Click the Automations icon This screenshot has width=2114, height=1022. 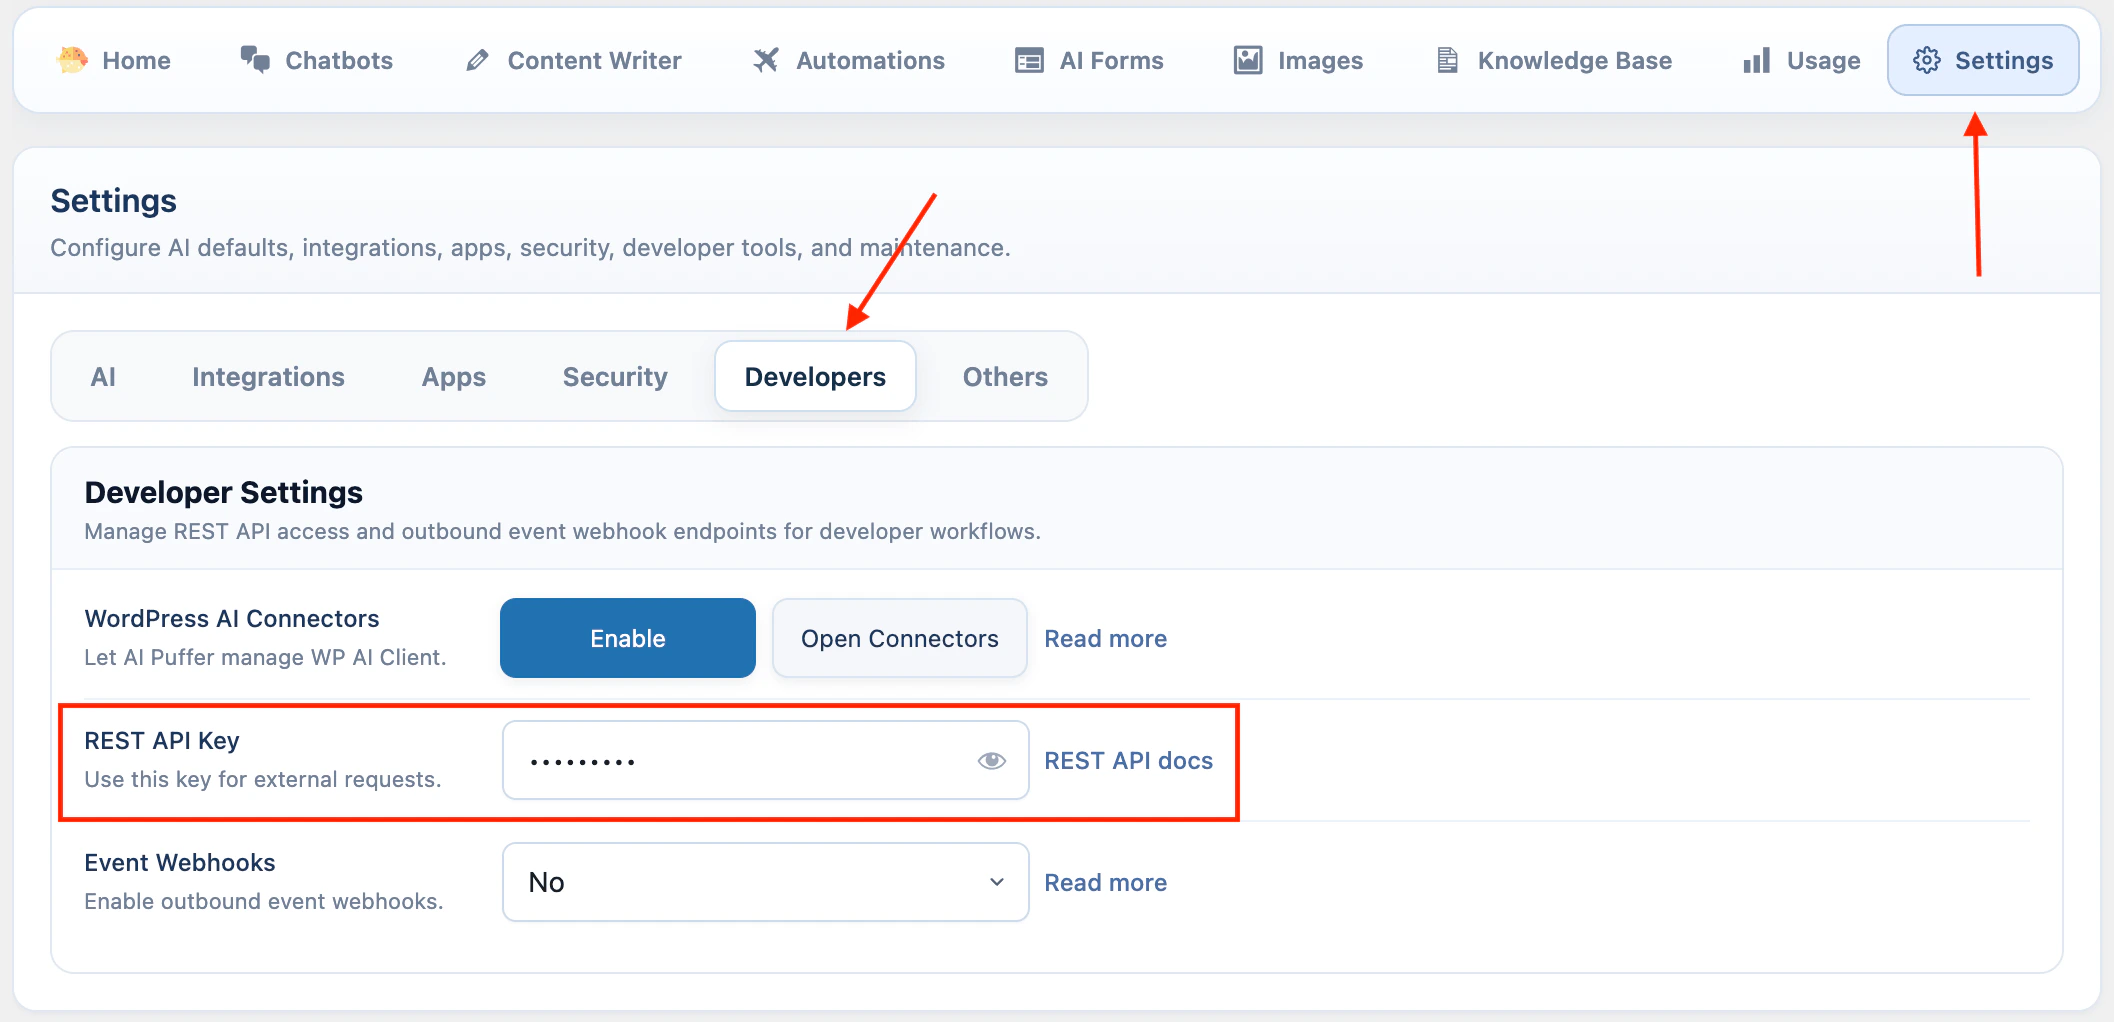pos(766,60)
